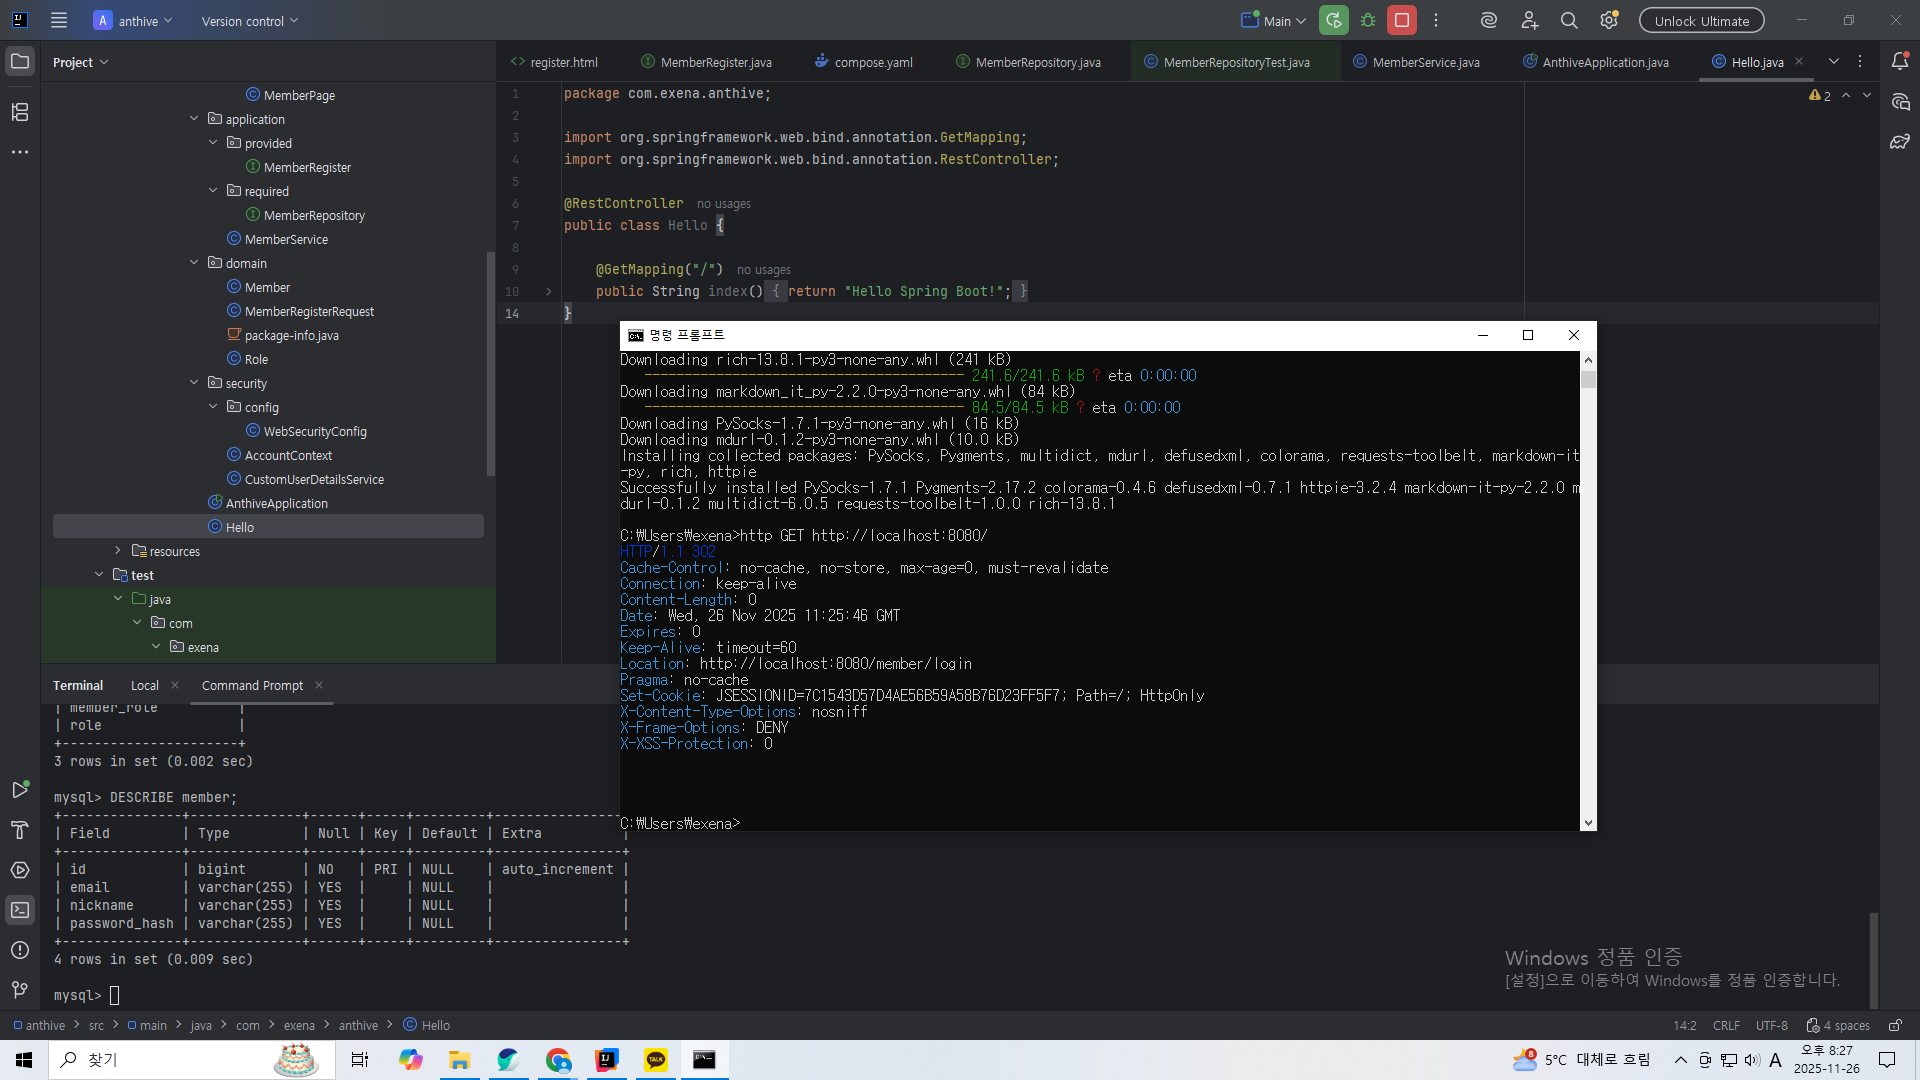Open the Git tool window icon

[20, 990]
